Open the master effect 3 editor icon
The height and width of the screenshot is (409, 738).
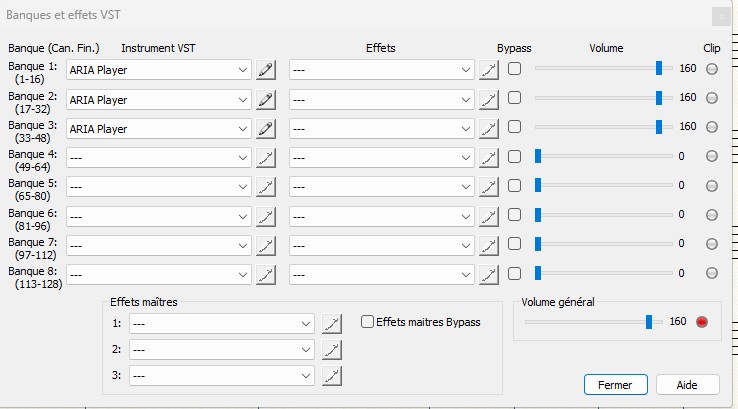click(332, 375)
